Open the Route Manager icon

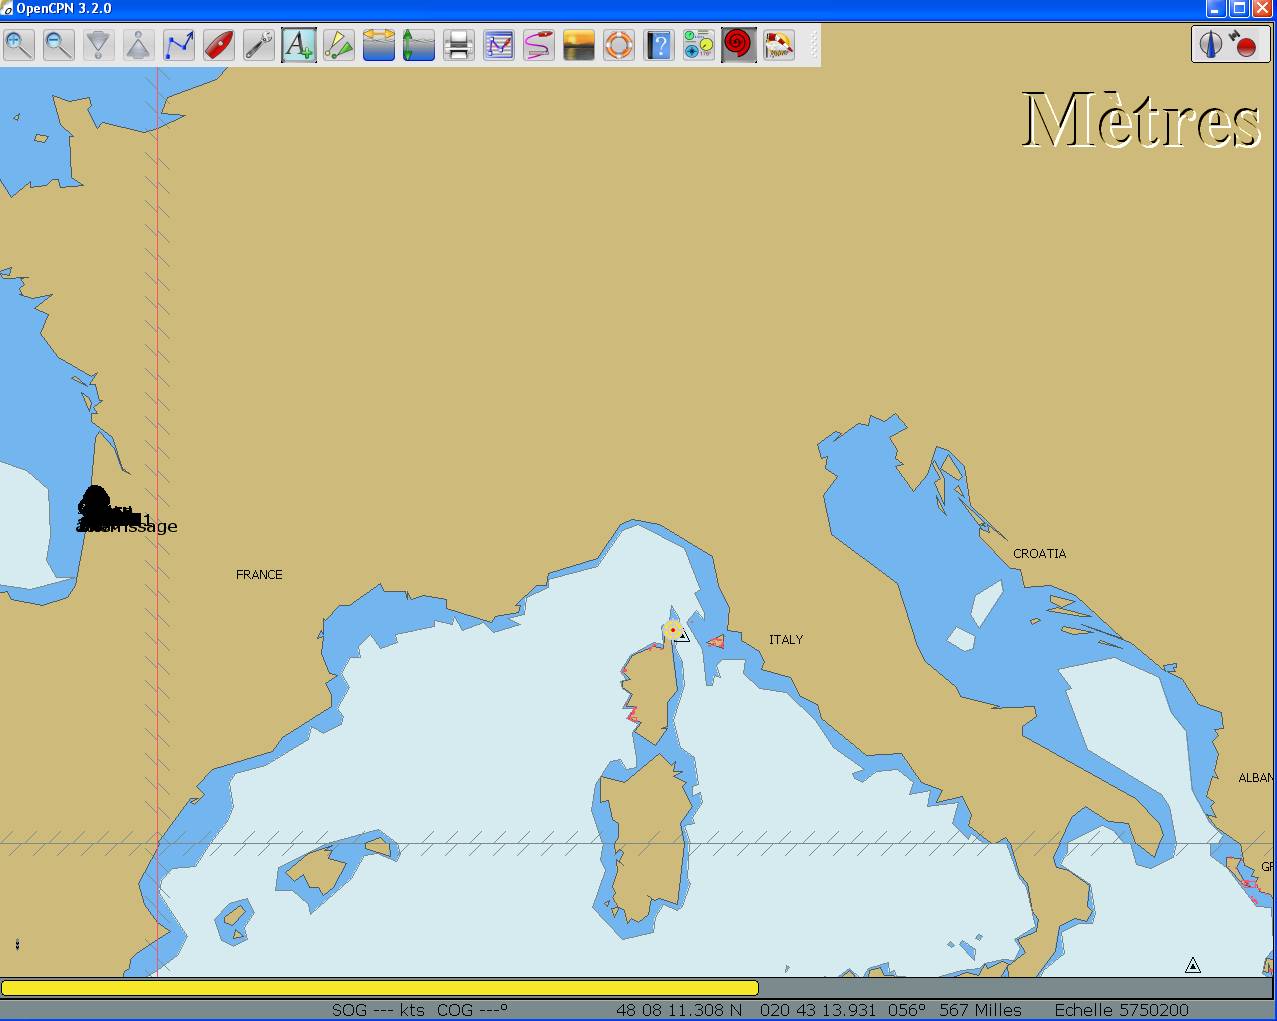point(499,45)
